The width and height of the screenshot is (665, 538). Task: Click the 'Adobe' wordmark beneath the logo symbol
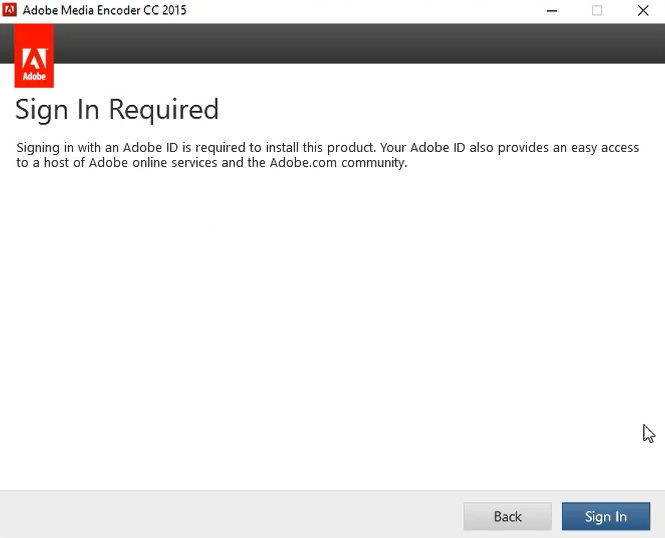pyautogui.click(x=35, y=76)
